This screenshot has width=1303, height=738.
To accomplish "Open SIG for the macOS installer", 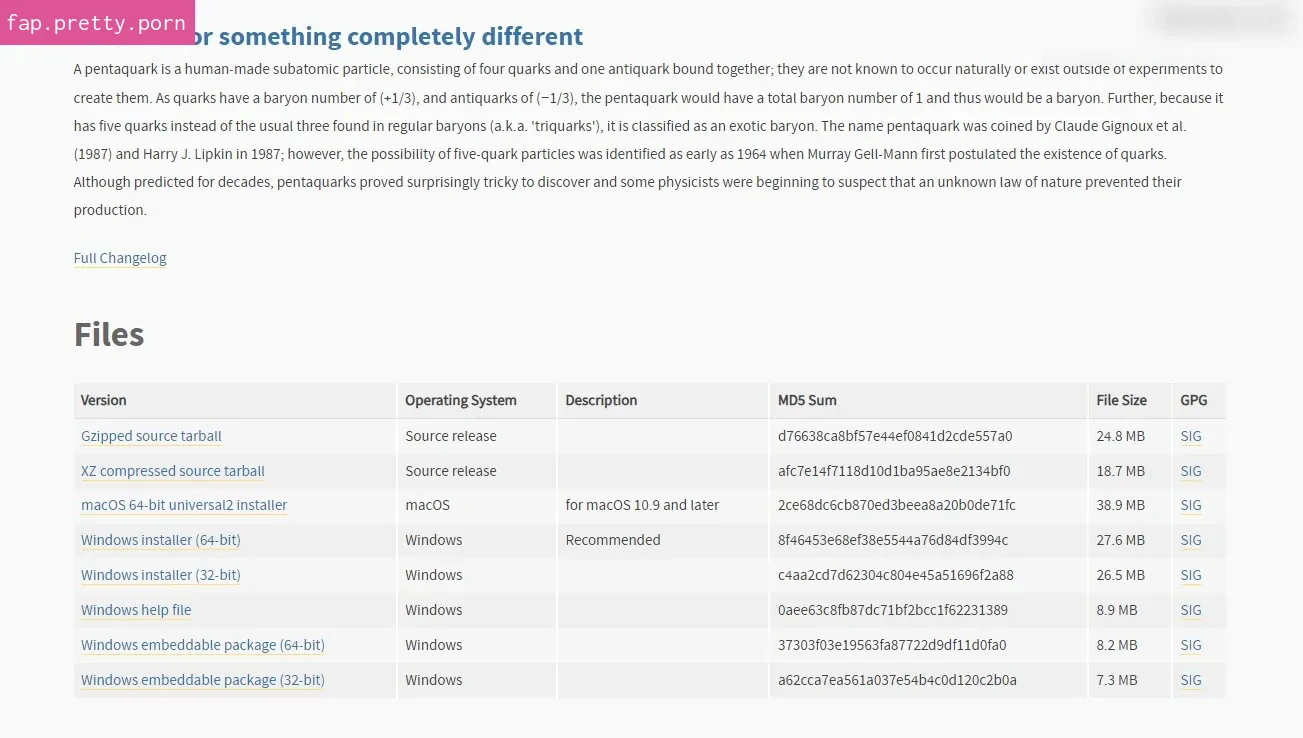I will (x=1190, y=505).
